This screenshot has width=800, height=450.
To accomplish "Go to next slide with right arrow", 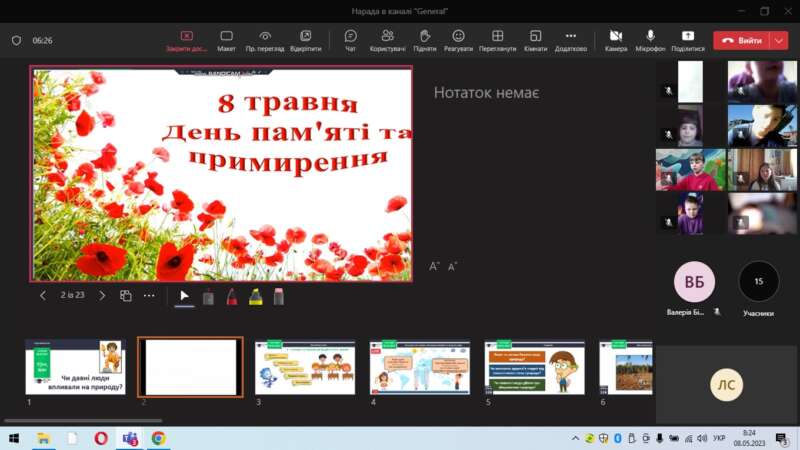I will [102, 296].
